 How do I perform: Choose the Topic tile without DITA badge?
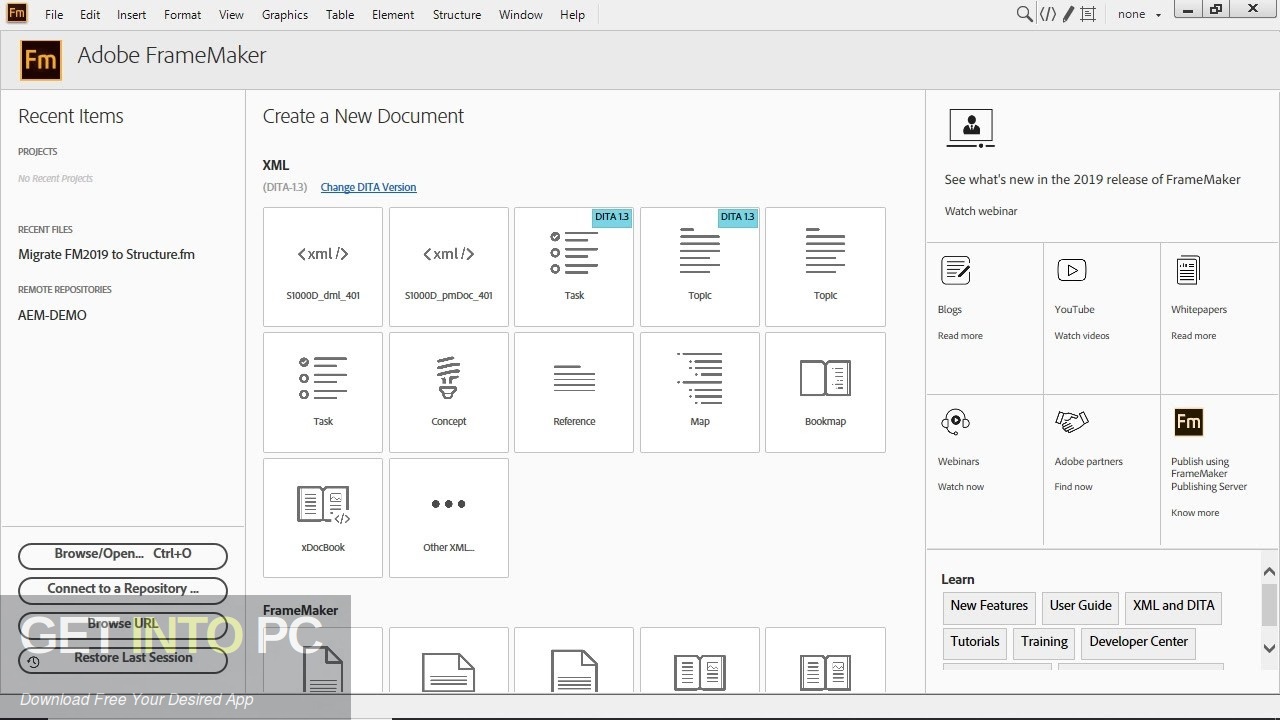coord(825,267)
